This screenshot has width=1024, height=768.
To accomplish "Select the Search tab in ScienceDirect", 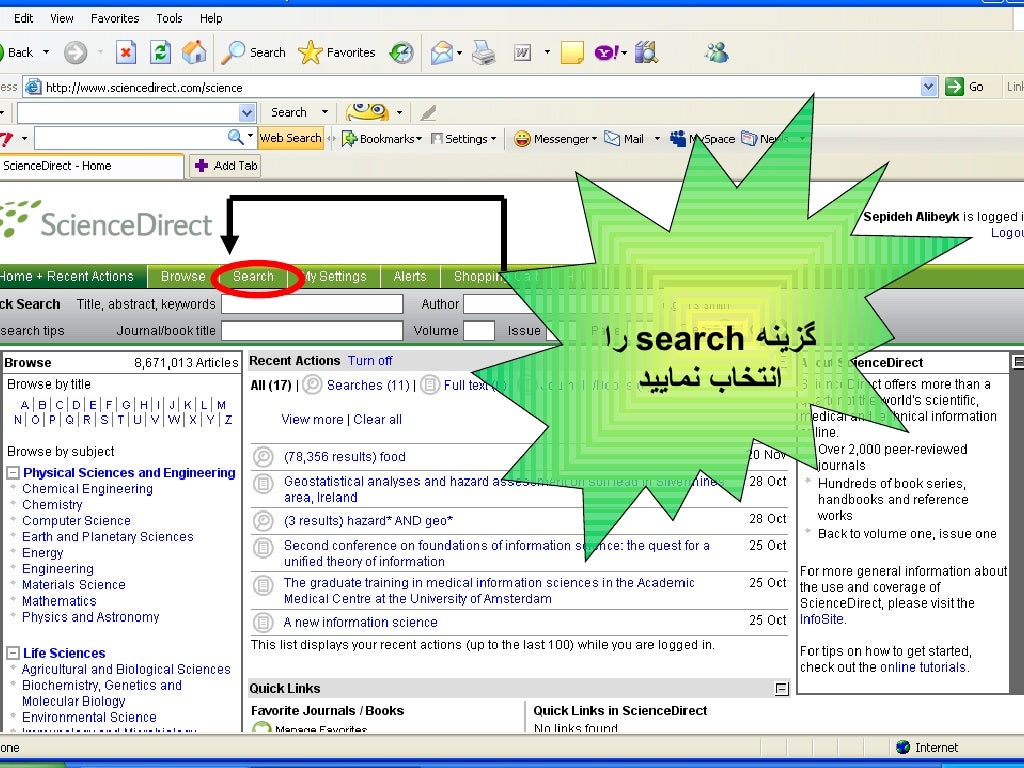I will pyautogui.click(x=253, y=276).
